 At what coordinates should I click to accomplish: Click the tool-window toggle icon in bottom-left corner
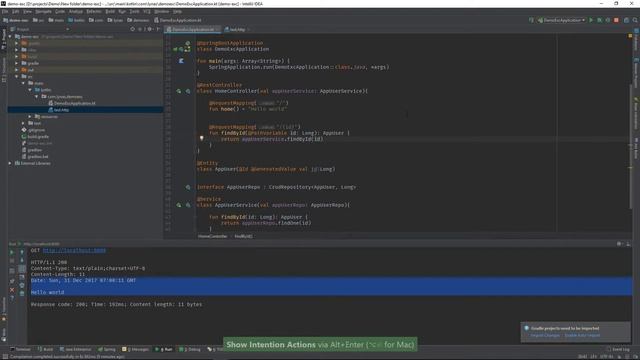click(4, 356)
